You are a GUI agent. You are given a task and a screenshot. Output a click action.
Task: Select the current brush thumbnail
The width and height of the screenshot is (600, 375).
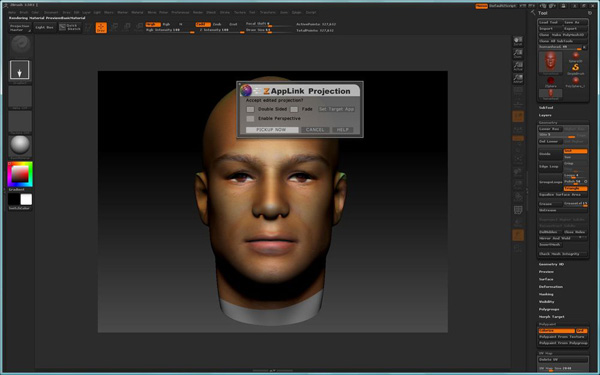[20, 45]
